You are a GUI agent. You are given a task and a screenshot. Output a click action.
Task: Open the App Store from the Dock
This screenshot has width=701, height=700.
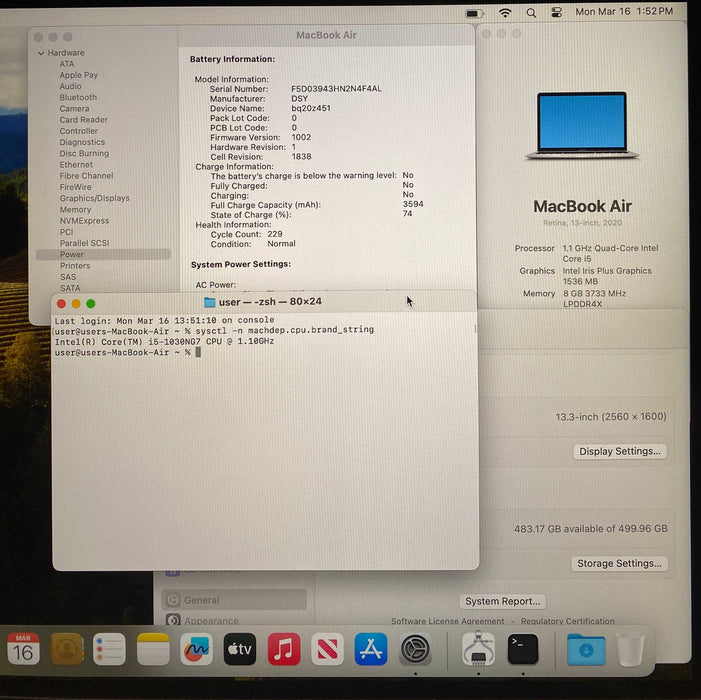click(x=371, y=649)
